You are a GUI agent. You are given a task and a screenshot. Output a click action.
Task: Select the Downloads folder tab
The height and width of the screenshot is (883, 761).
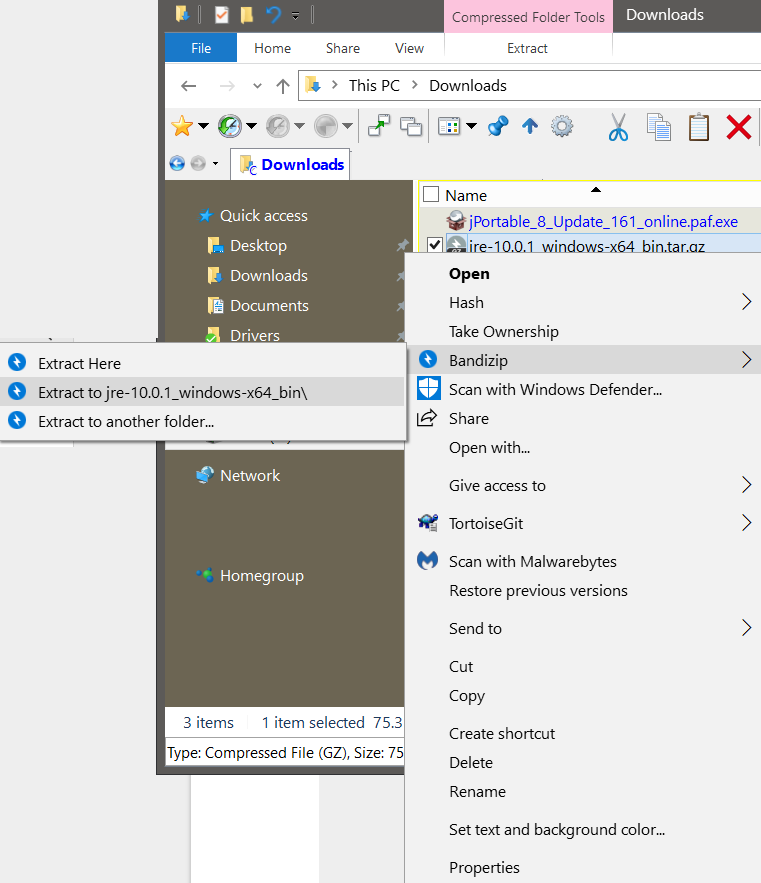click(290, 164)
